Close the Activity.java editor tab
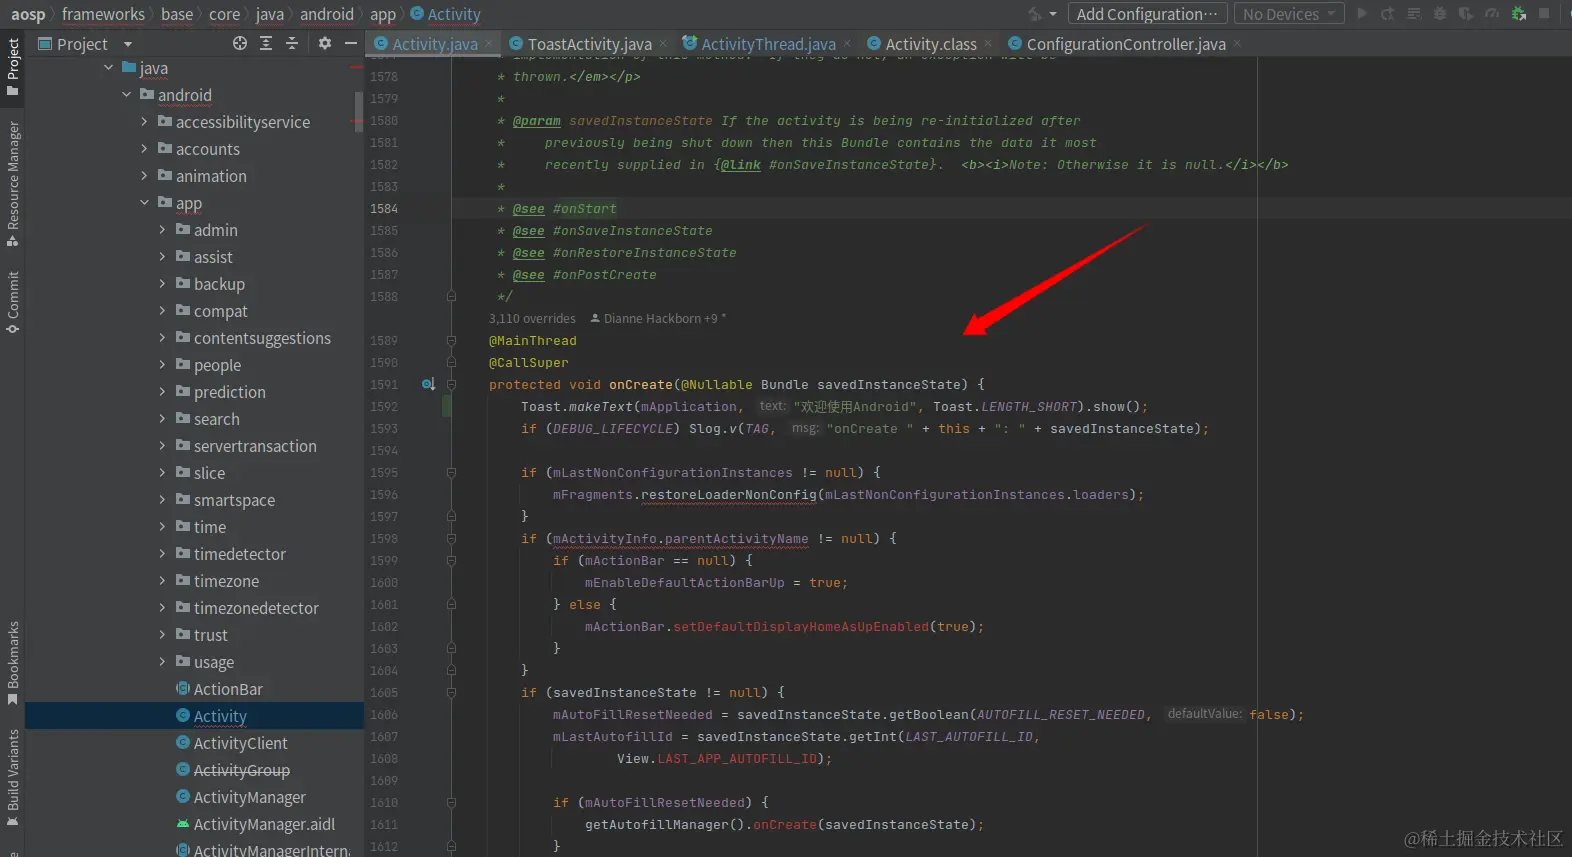This screenshot has height=857, width=1572. pyautogui.click(x=490, y=44)
